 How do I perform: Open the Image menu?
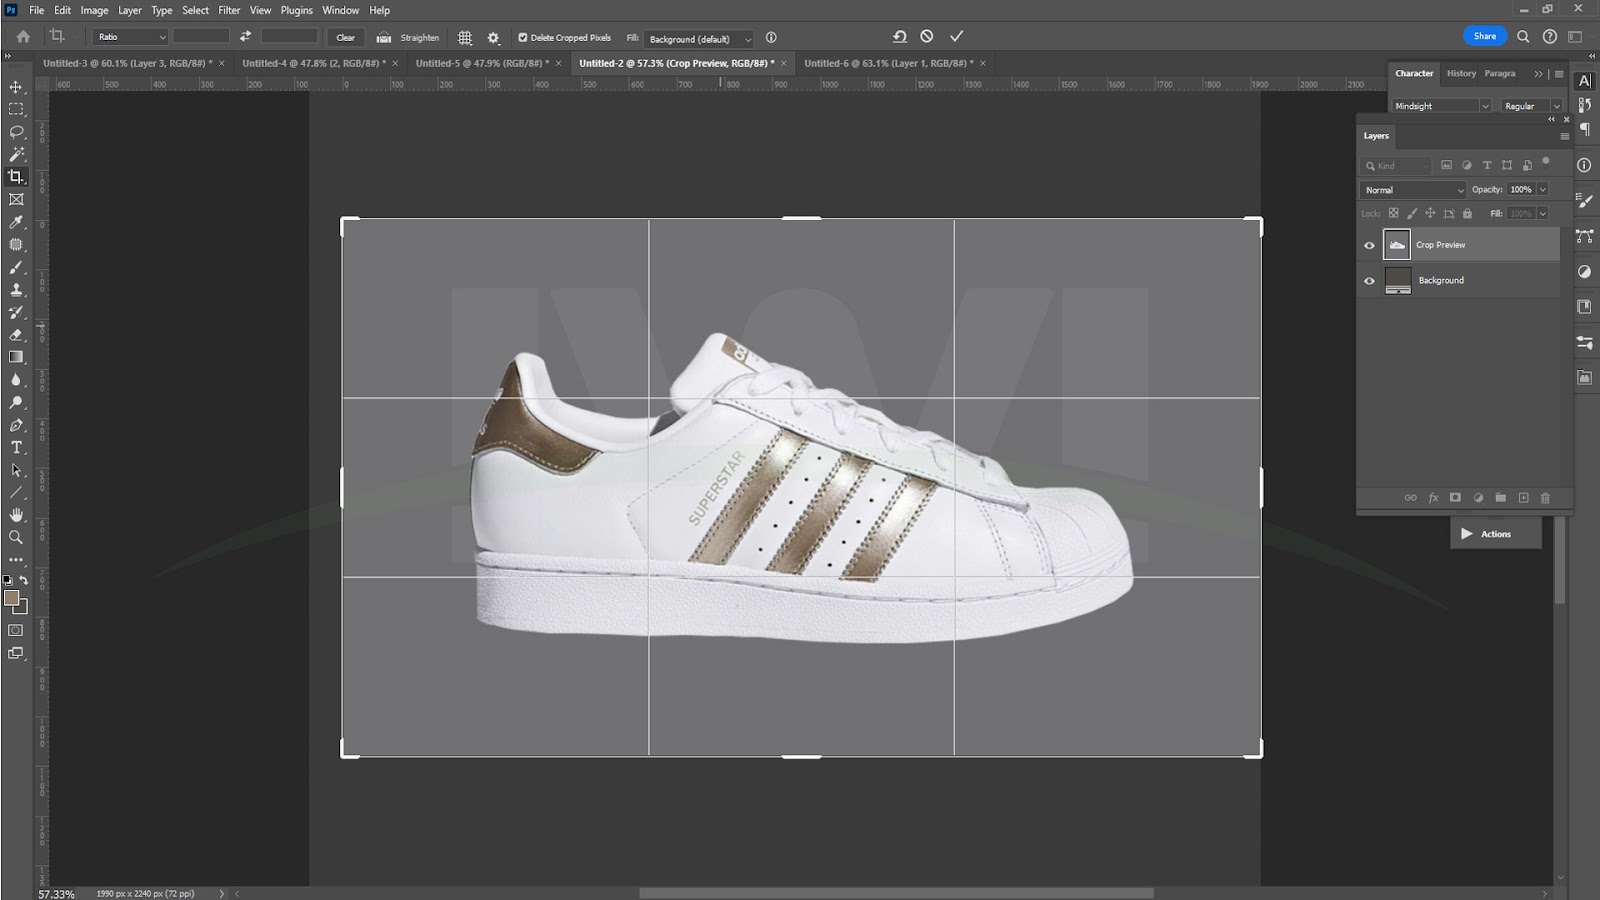click(94, 10)
